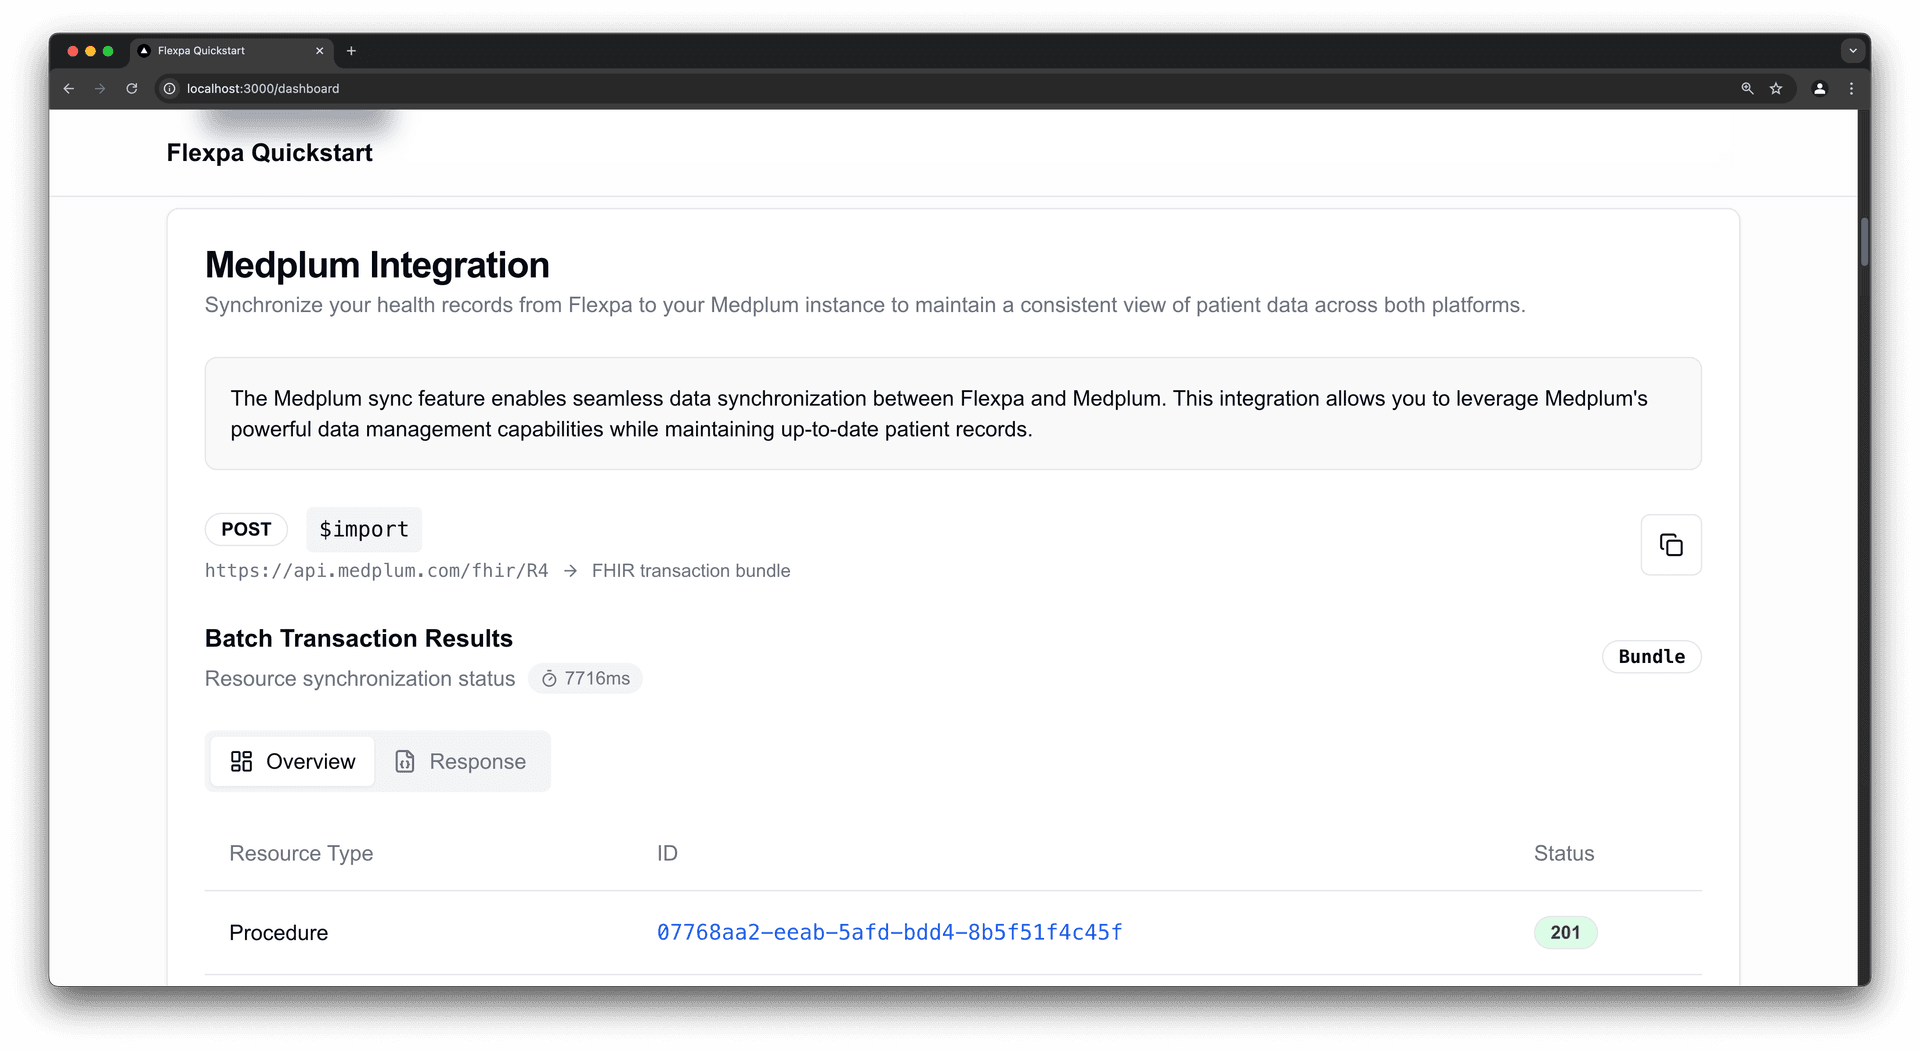Bookmark this page with the star icon
The height and width of the screenshot is (1051, 1920).
1776,89
